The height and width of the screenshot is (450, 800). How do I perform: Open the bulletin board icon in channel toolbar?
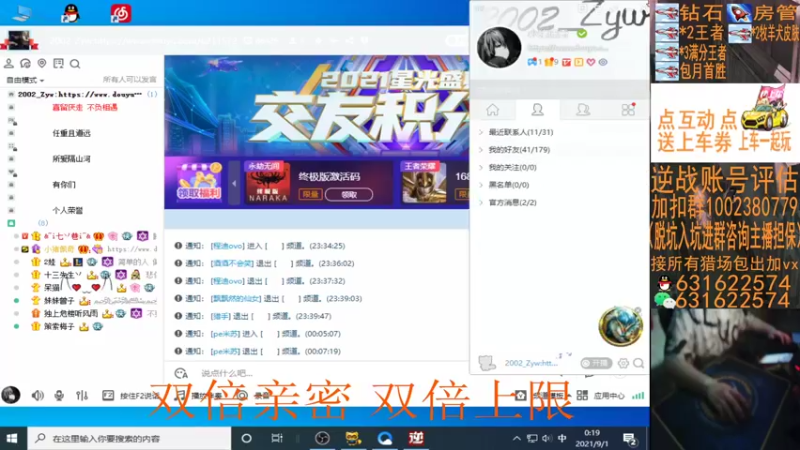point(58,63)
